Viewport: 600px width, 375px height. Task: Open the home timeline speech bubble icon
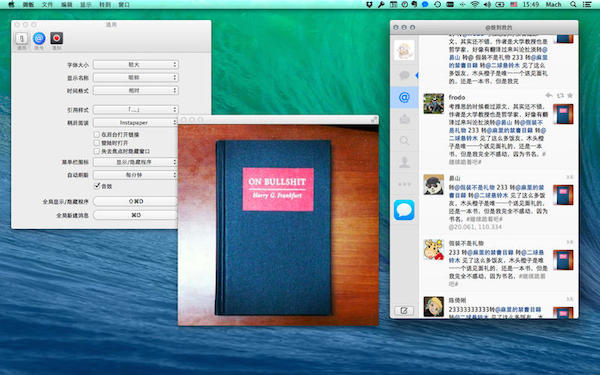coord(404,75)
